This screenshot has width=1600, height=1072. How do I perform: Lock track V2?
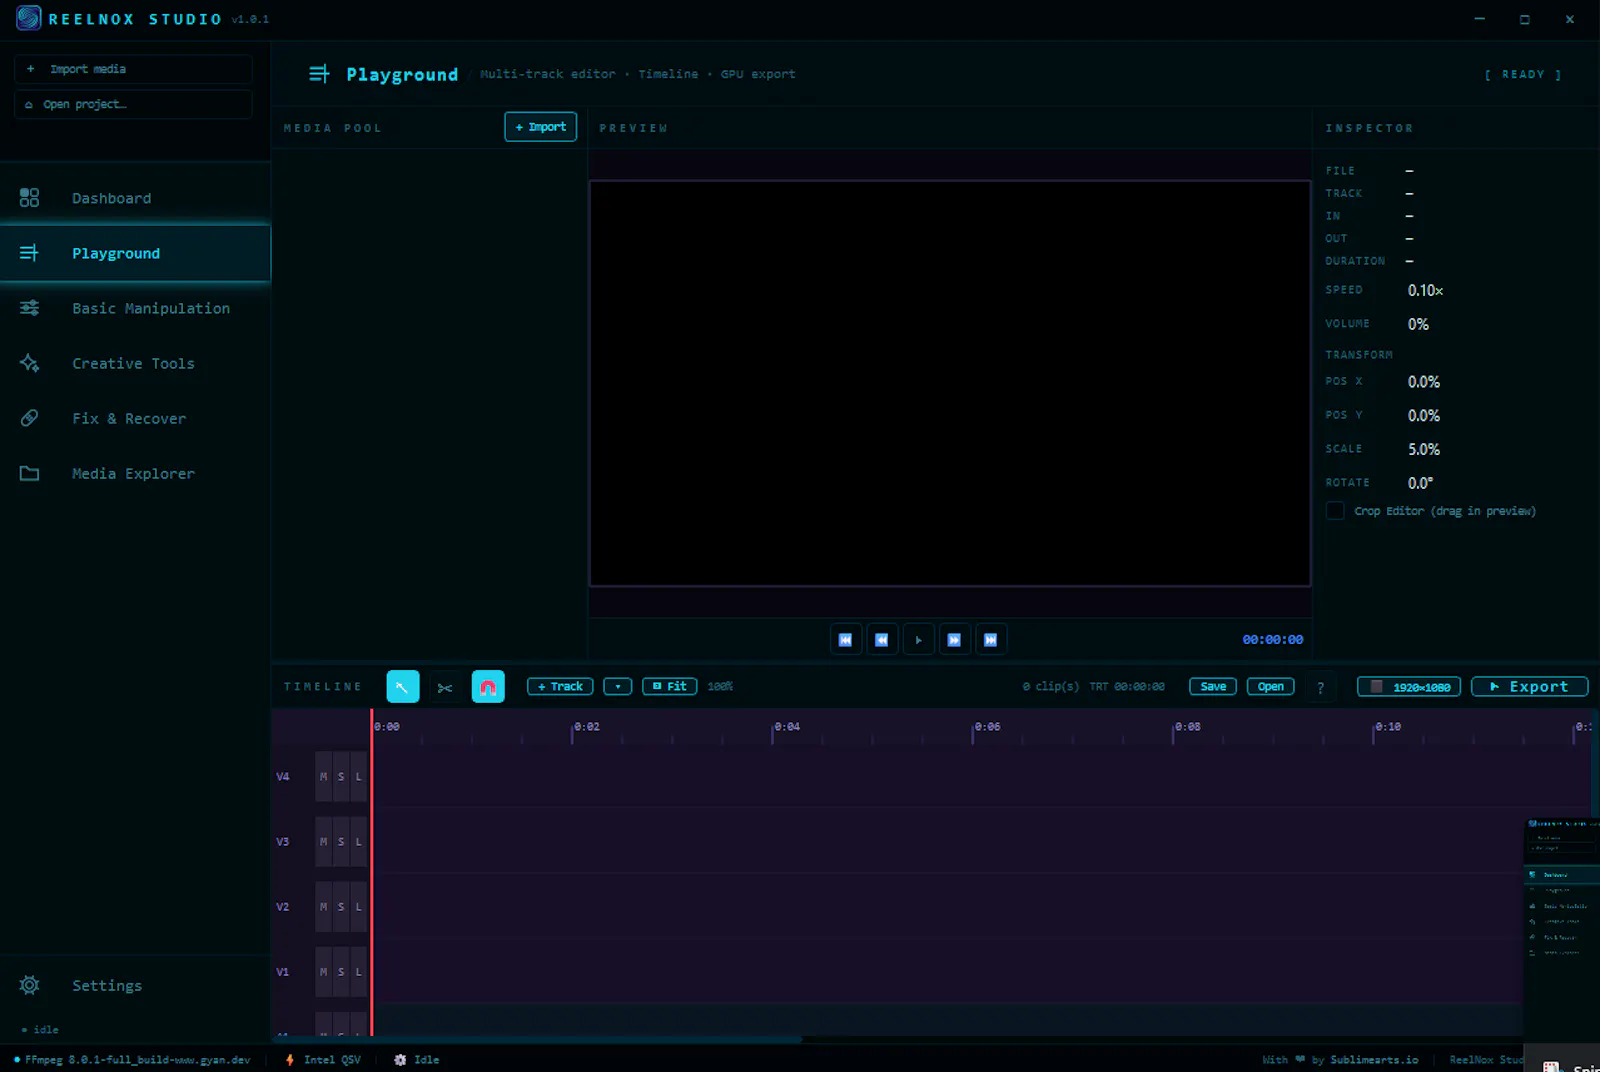click(x=358, y=907)
